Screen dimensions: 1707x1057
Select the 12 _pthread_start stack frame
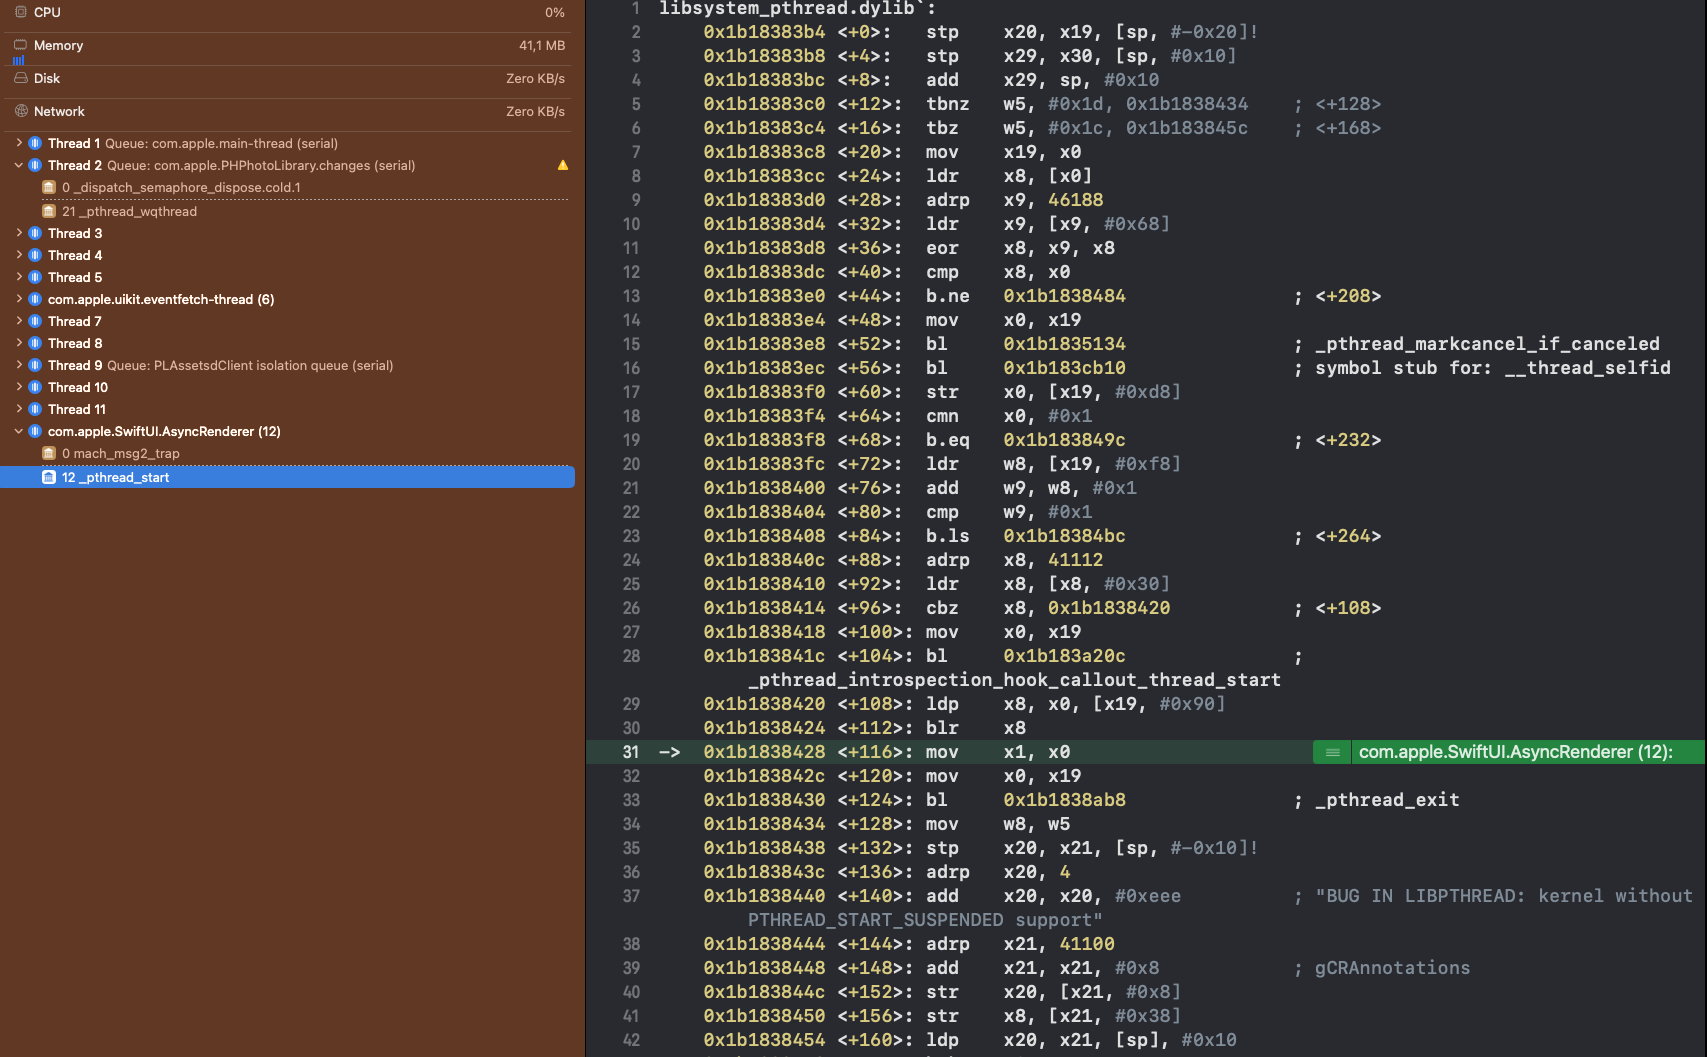(115, 477)
